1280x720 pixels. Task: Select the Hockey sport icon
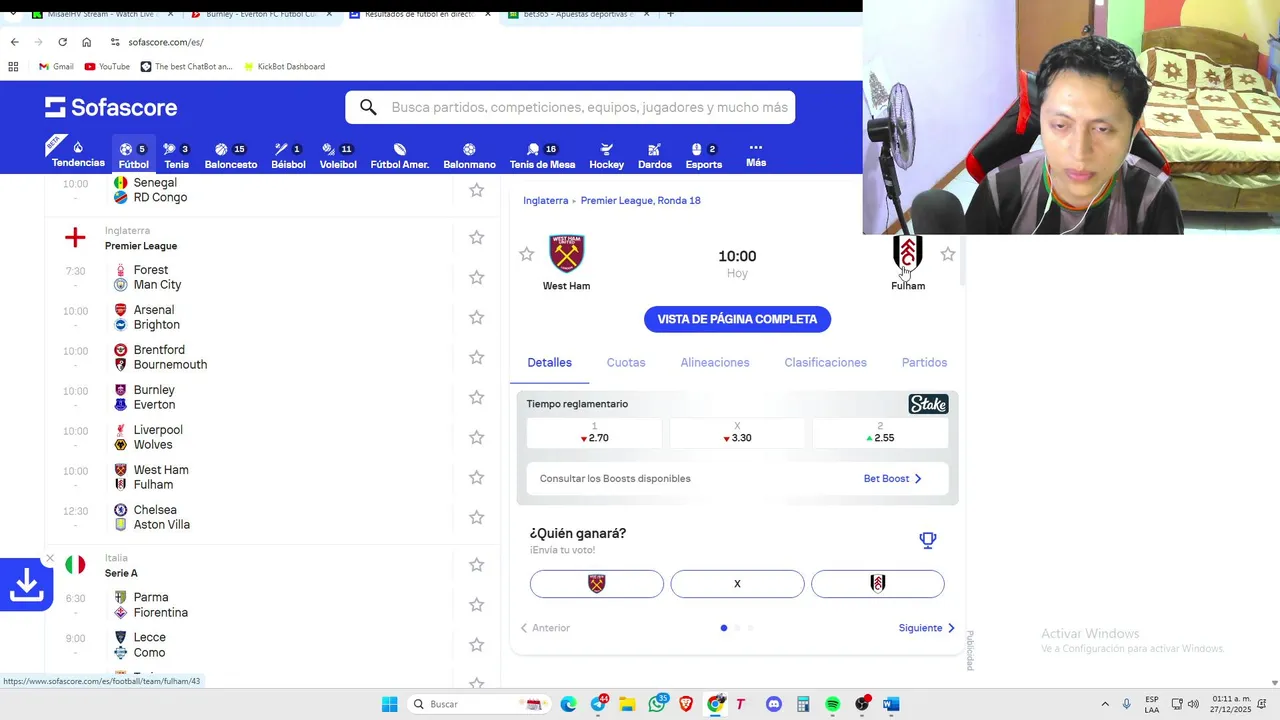pyautogui.click(x=606, y=155)
